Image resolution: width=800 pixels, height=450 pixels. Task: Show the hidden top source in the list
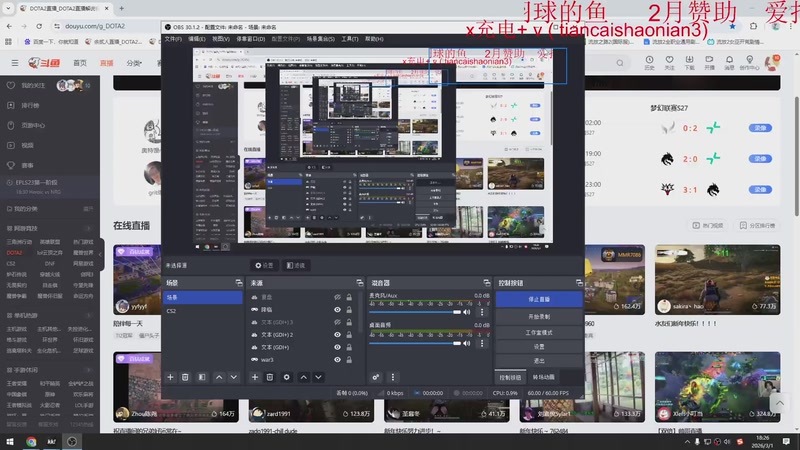point(337,297)
